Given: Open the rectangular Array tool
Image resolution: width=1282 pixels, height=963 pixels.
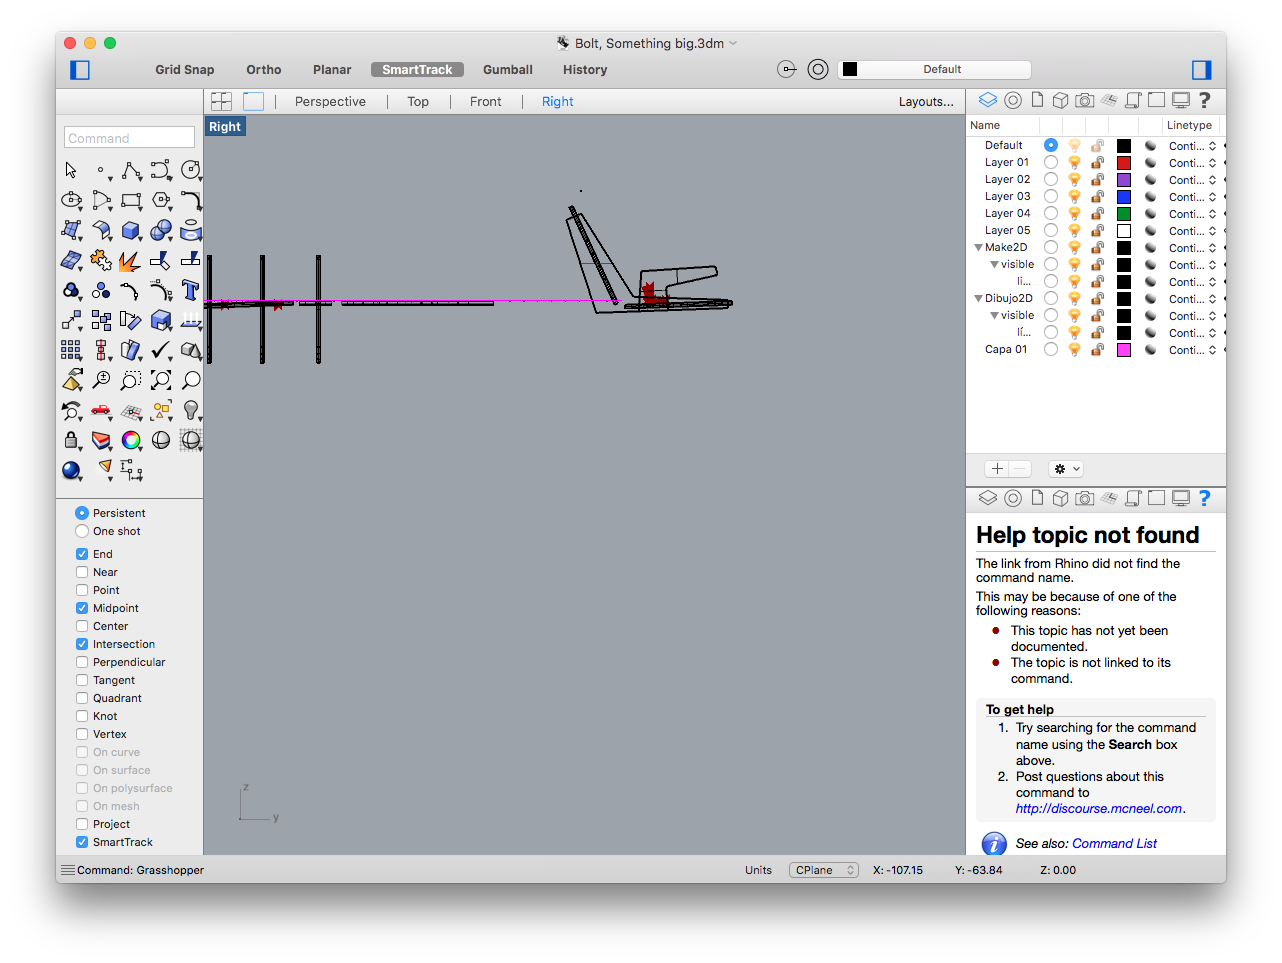Looking at the screenshot, I should [x=71, y=350].
